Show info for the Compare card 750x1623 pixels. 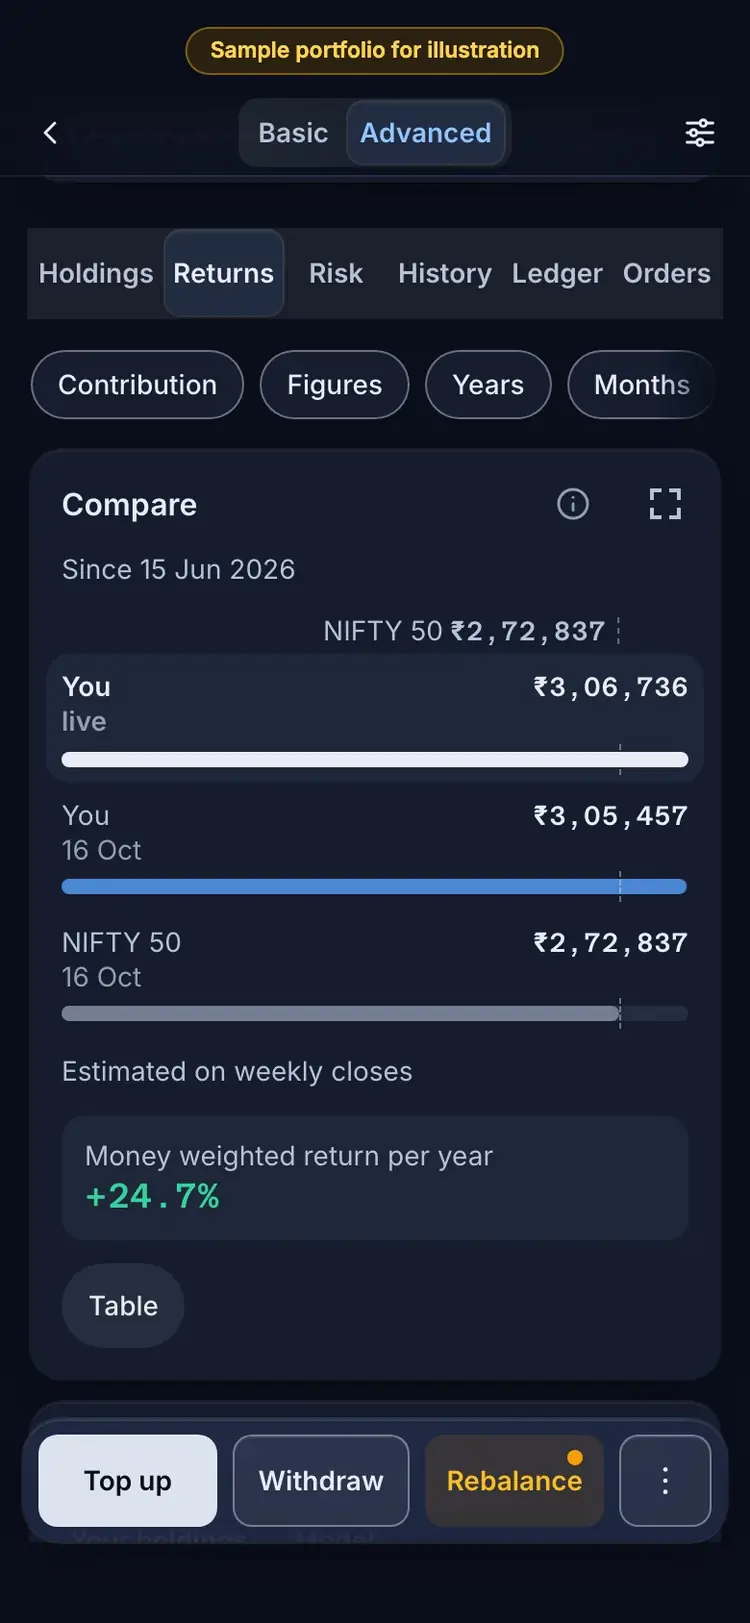[573, 503]
